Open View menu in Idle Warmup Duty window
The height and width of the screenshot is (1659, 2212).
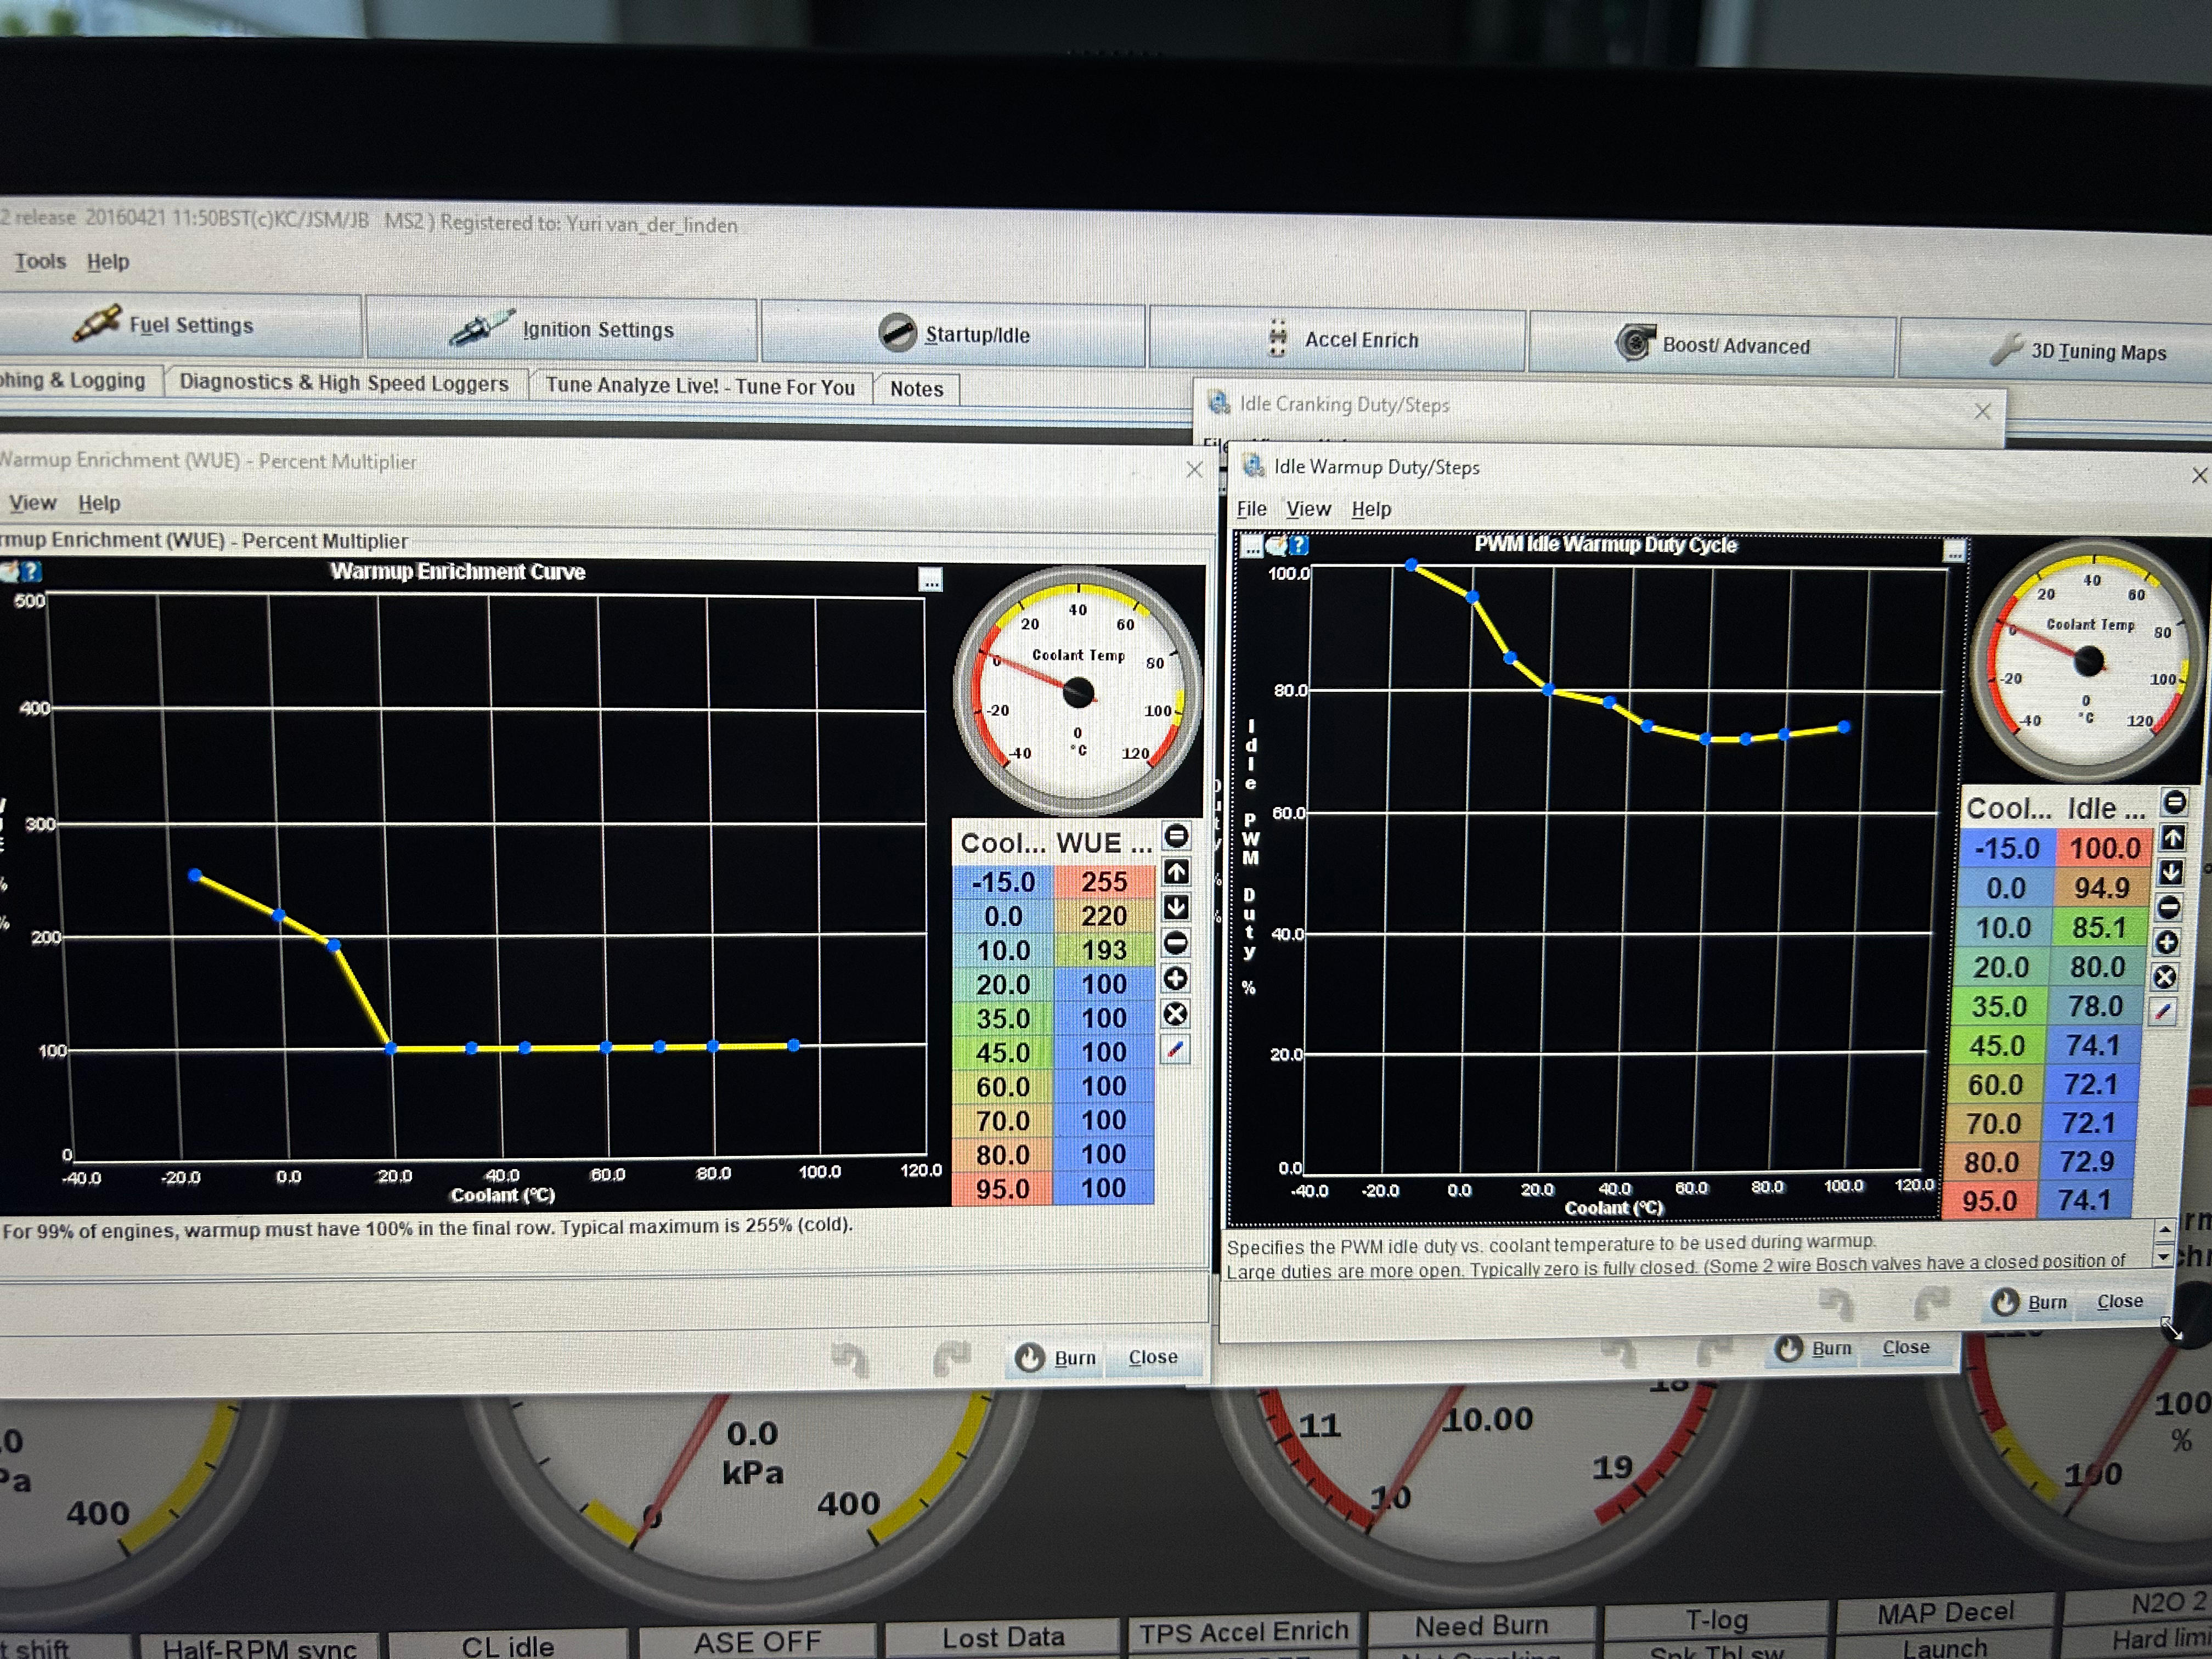coord(1308,508)
